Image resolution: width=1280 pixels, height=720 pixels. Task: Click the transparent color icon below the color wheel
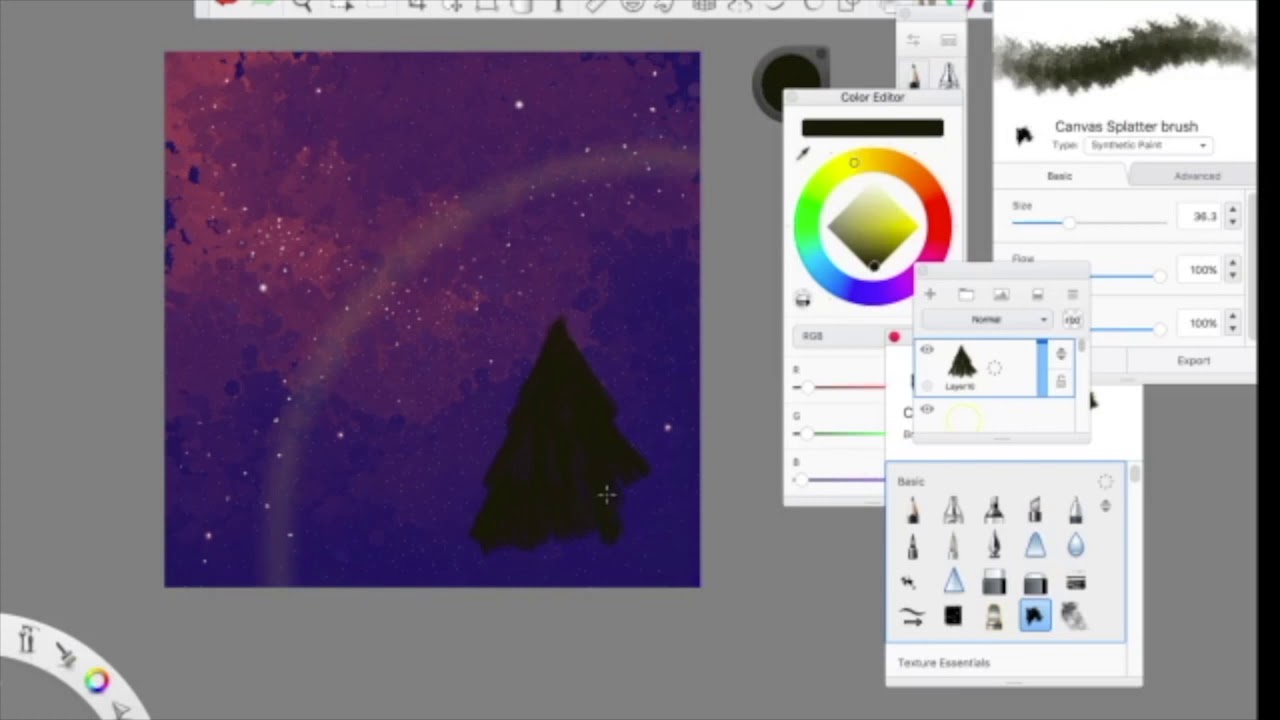click(x=802, y=298)
